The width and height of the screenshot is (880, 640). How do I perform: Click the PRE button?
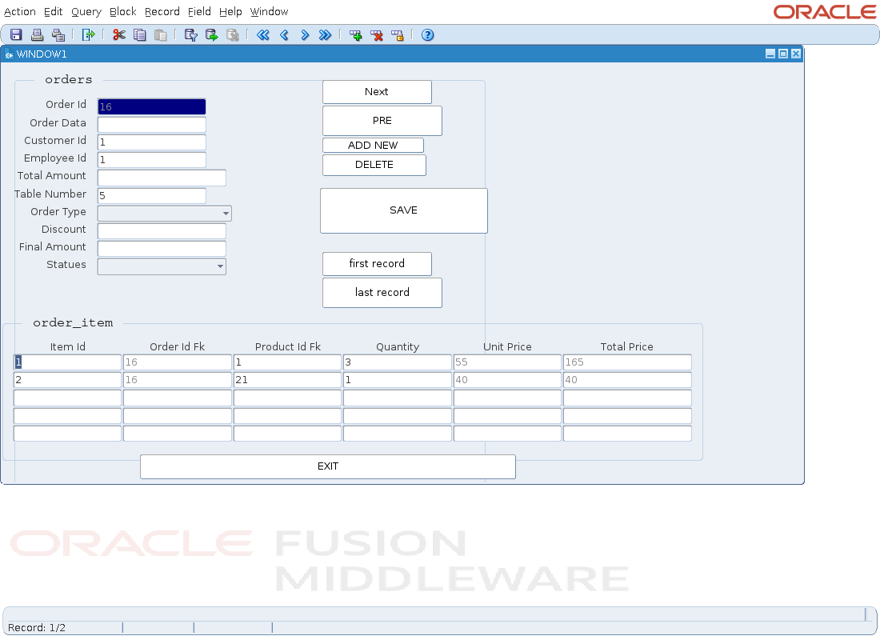[x=382, y=120]
